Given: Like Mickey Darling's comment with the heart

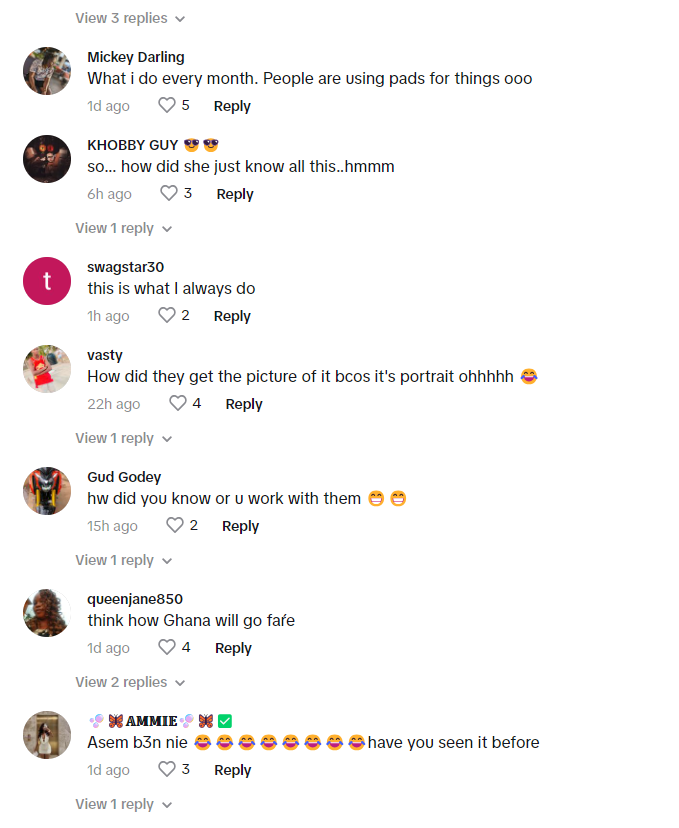Looking at the screenshot, I should pyautogui.click(x=167, y=105).
